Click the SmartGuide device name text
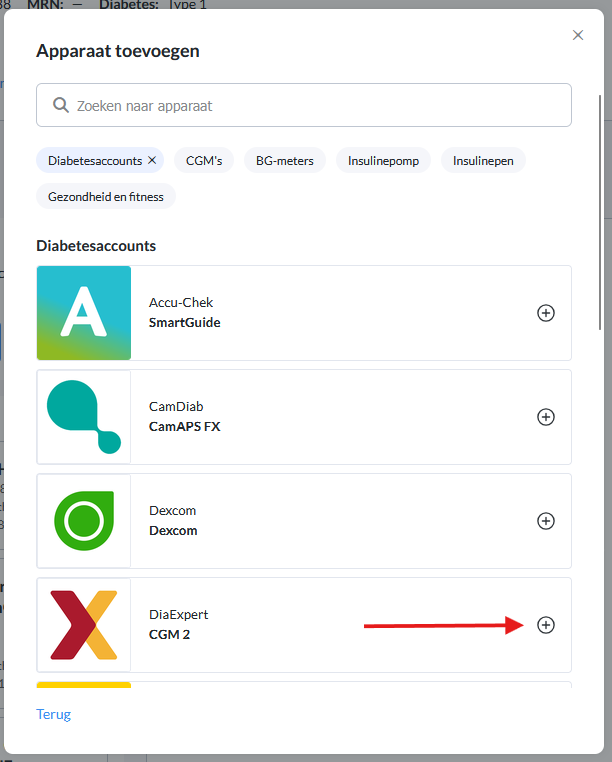Image resolution: width=612 pixels, height=762 pixels. [x=184, y=323]
